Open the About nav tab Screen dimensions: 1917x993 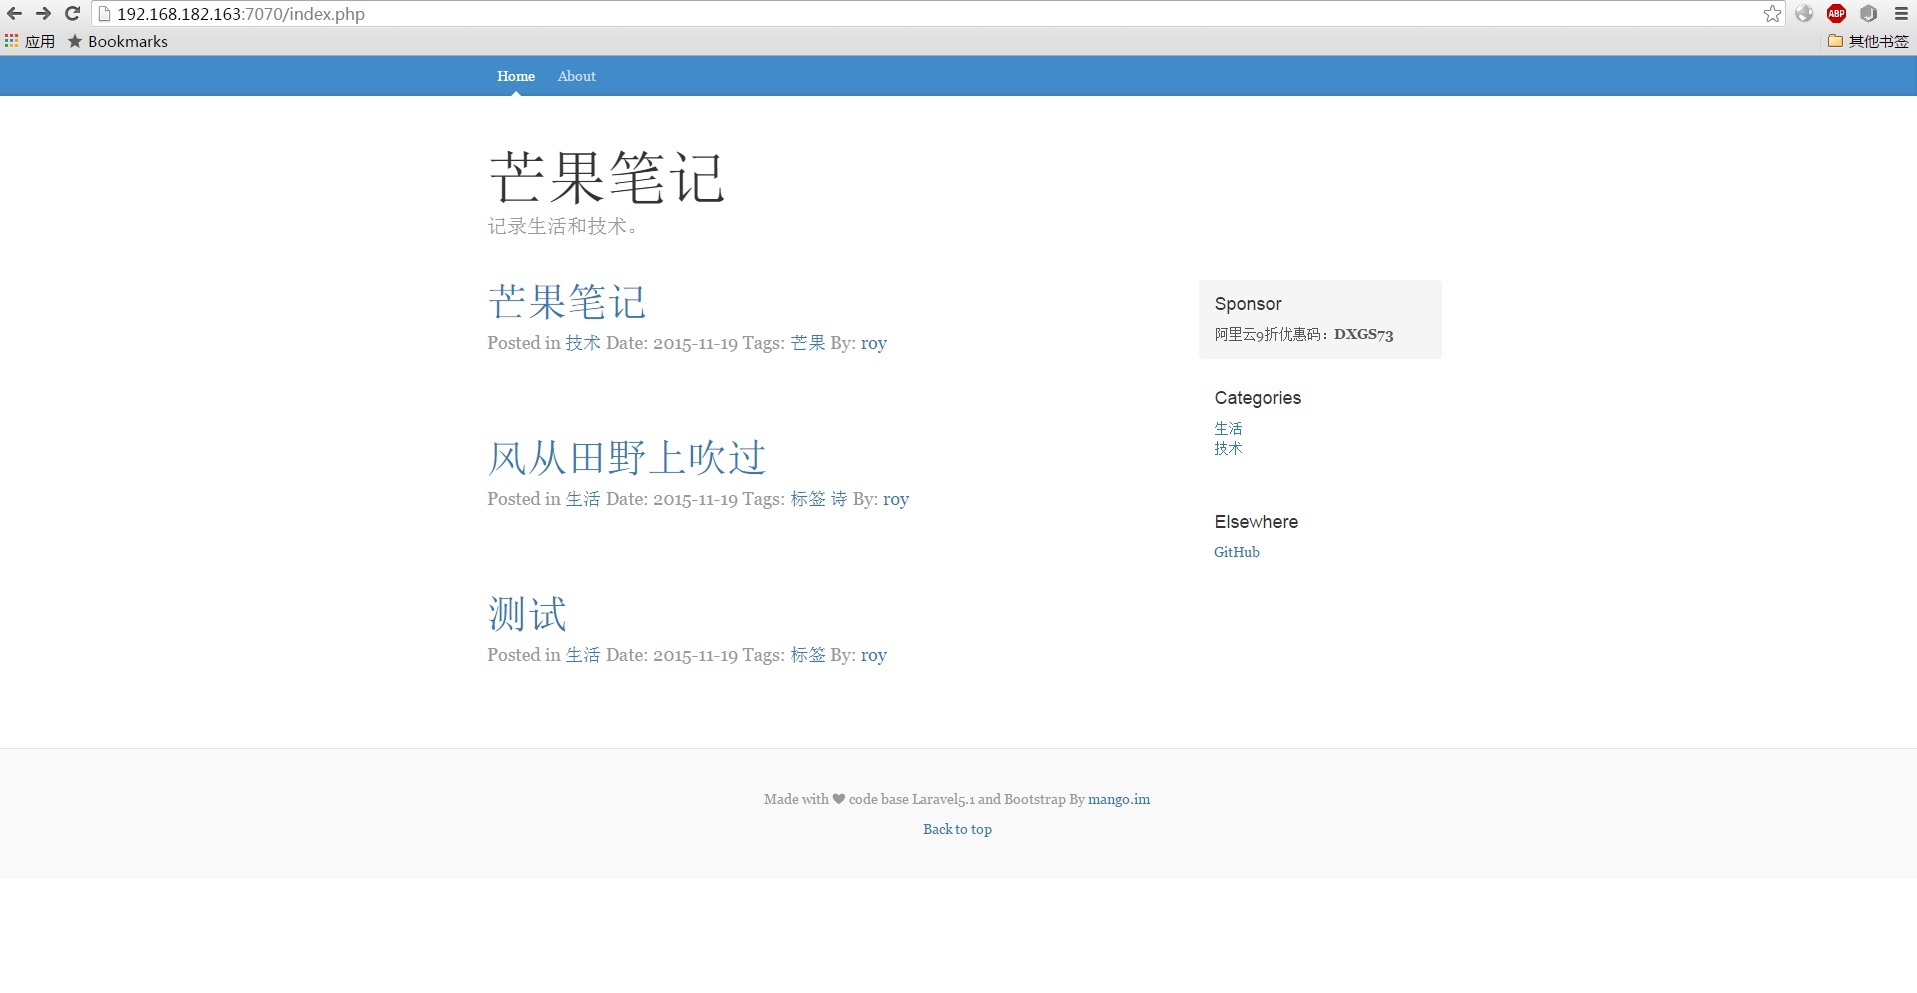pos(576,76)
